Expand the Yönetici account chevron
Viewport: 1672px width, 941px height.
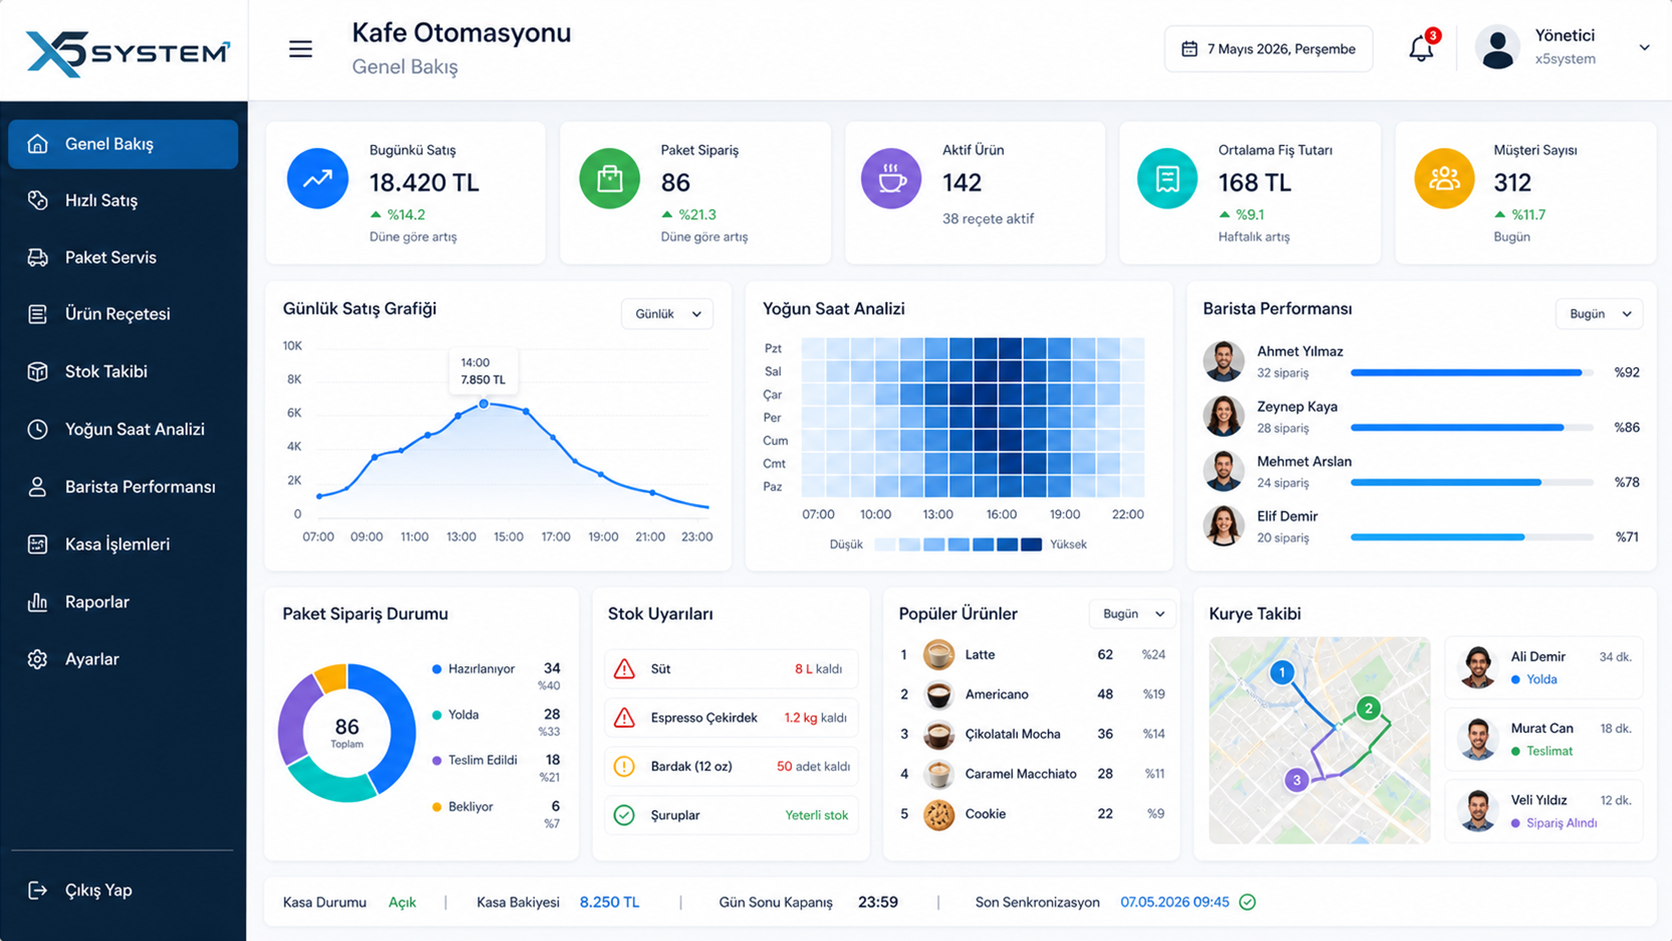point(1644,48)
